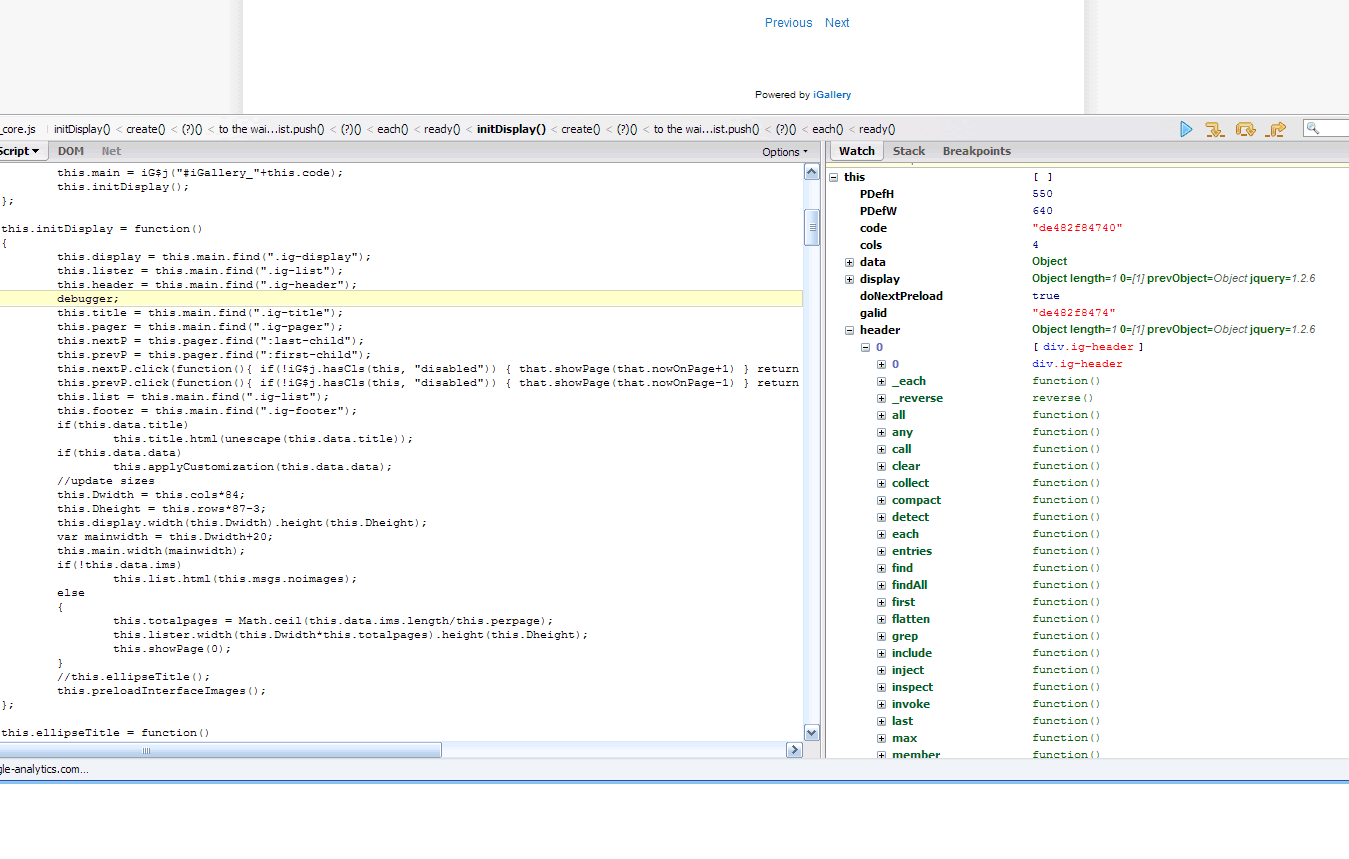The height and width of the screenshot is (859, 1349).
Task: Select the Watch tab
Action: coord(856,151)
